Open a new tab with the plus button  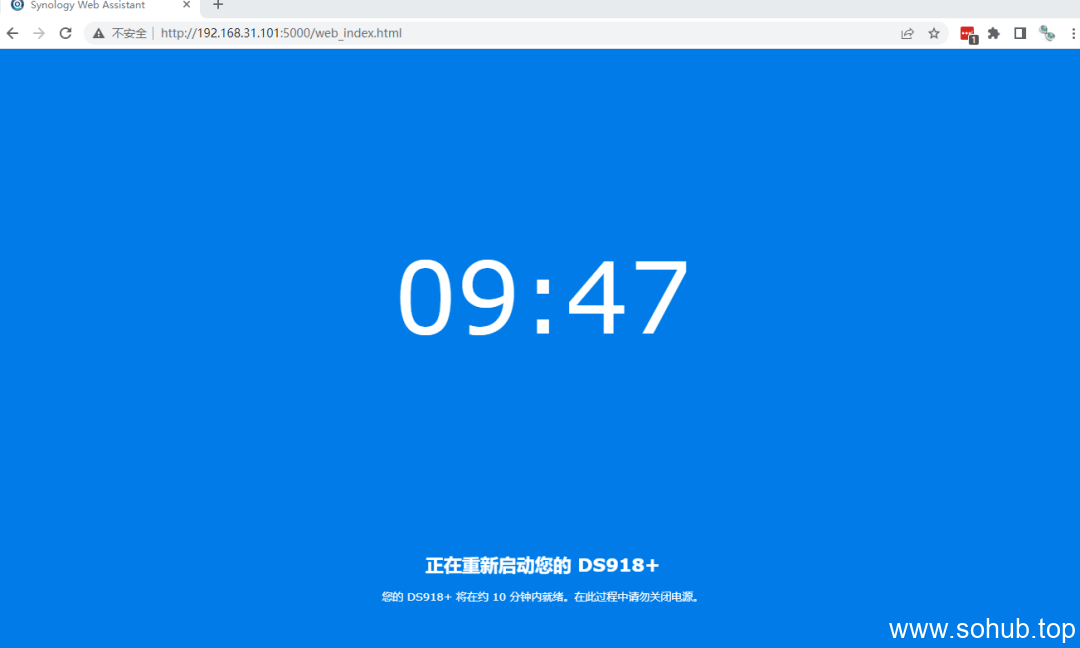coord(218,5)
